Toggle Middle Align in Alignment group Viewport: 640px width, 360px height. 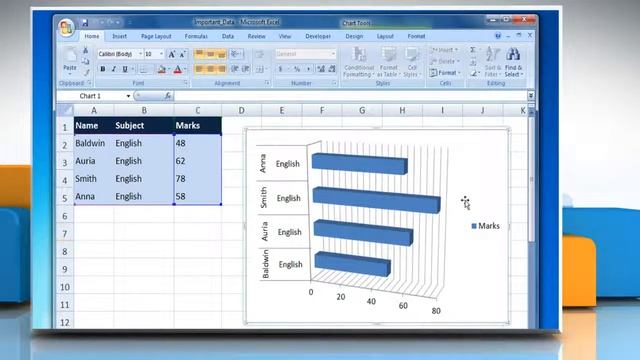[x=210, y=54]
